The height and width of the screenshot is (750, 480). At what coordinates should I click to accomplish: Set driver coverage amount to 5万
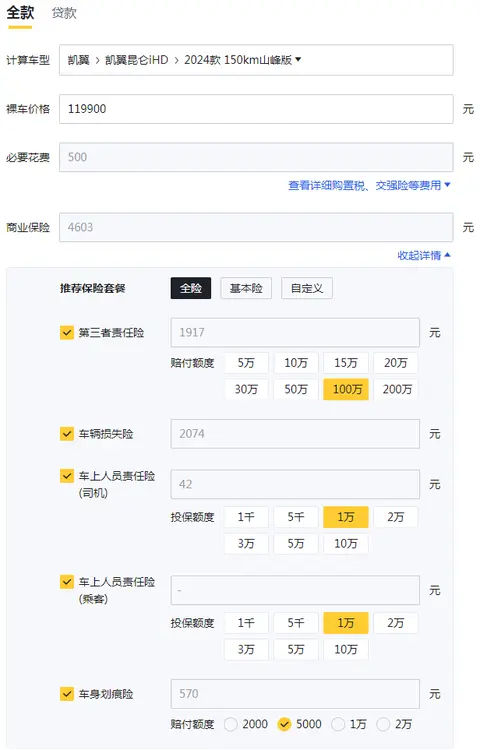296,543
